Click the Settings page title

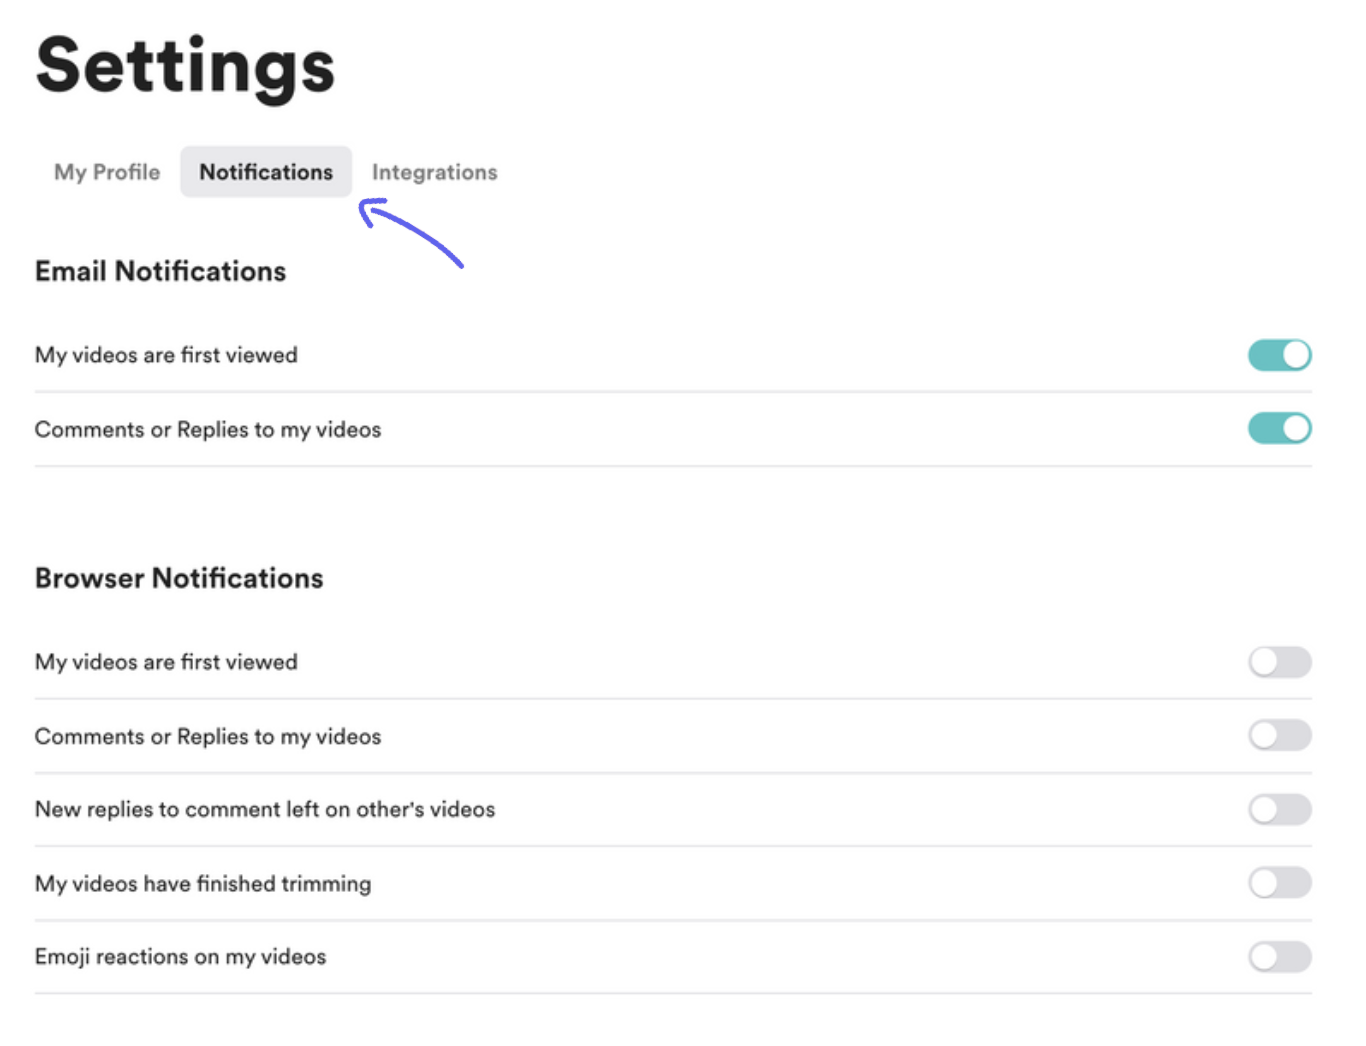pyautogui.click(x=185, y=67)
